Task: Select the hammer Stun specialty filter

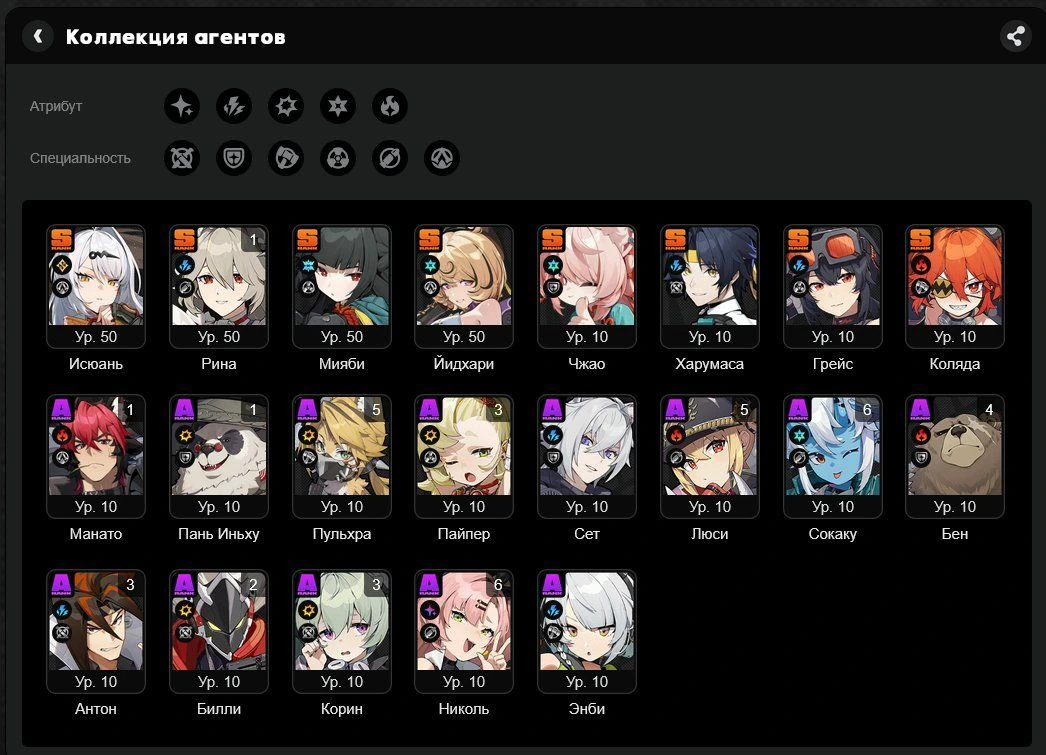Action: click(x=286, y=158)
